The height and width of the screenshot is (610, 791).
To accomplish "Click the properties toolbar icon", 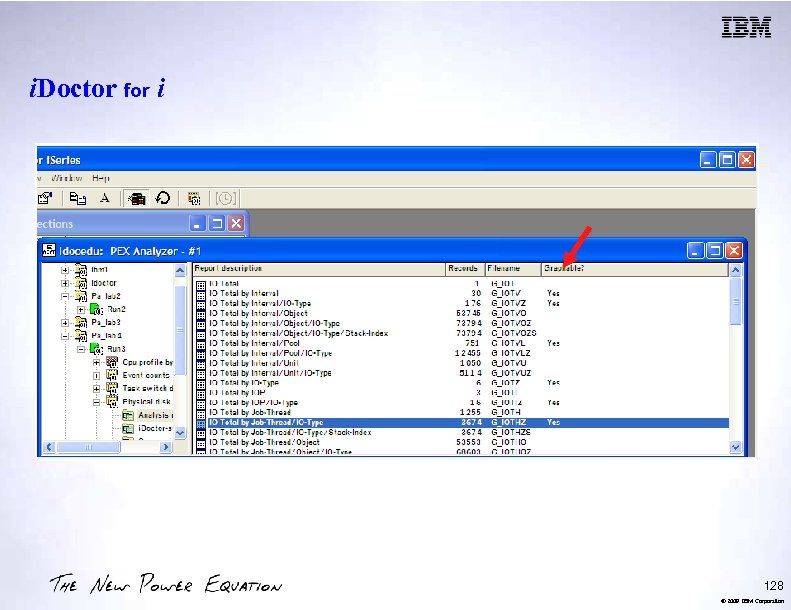I will (x=45, y=198).
